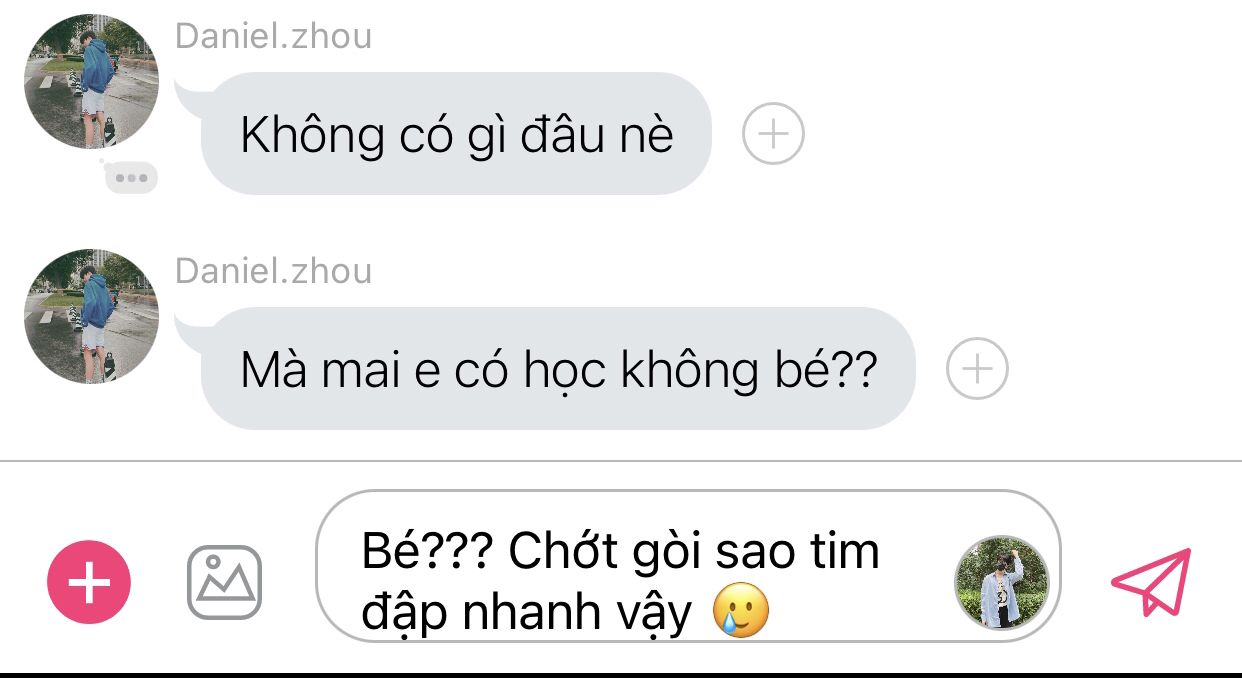The width and height of the screenshot is (1242, 678).
Task: Tap the word "Không" in the first message bubble
Action: (312, 136)
